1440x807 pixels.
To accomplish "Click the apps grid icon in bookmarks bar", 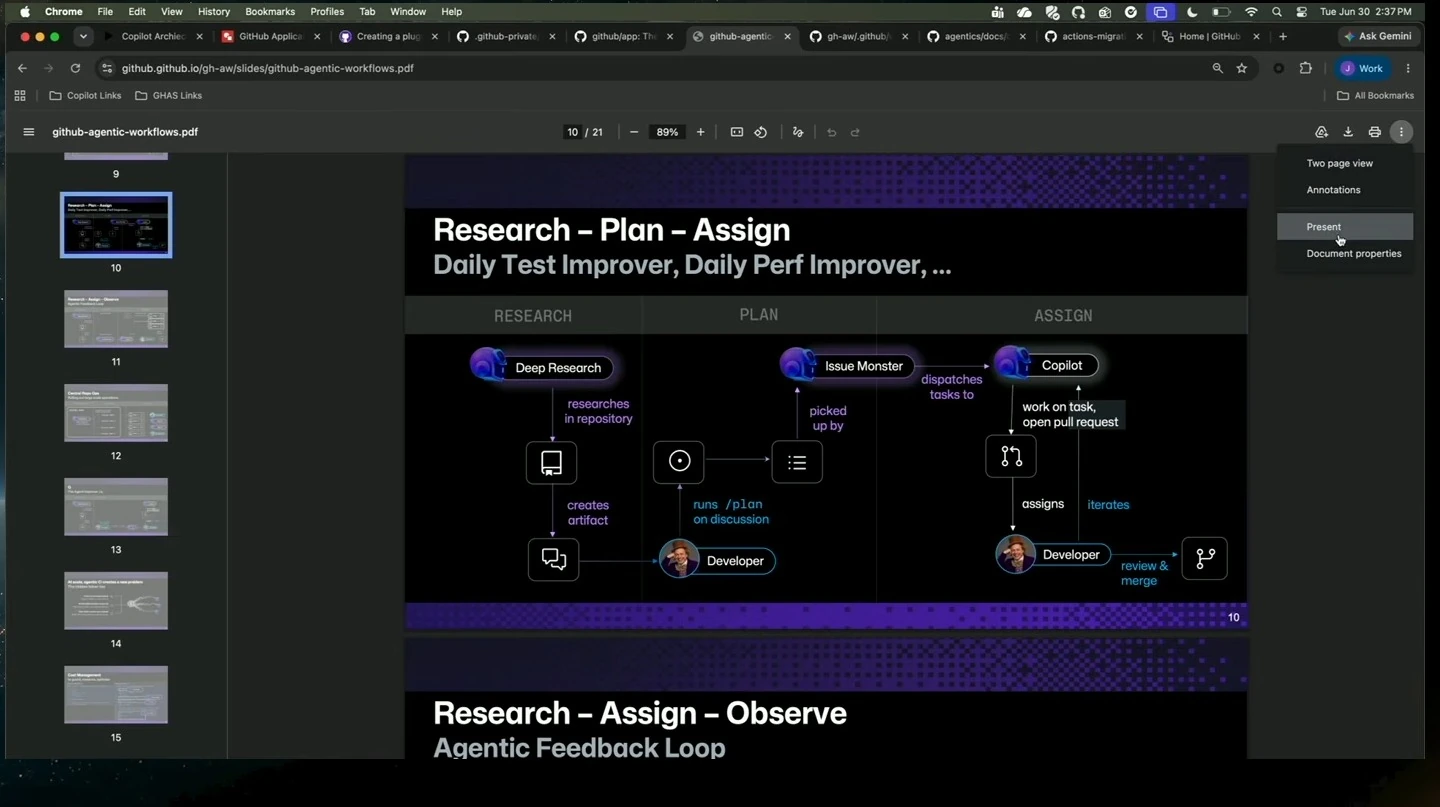I will (x=20, y=96).
